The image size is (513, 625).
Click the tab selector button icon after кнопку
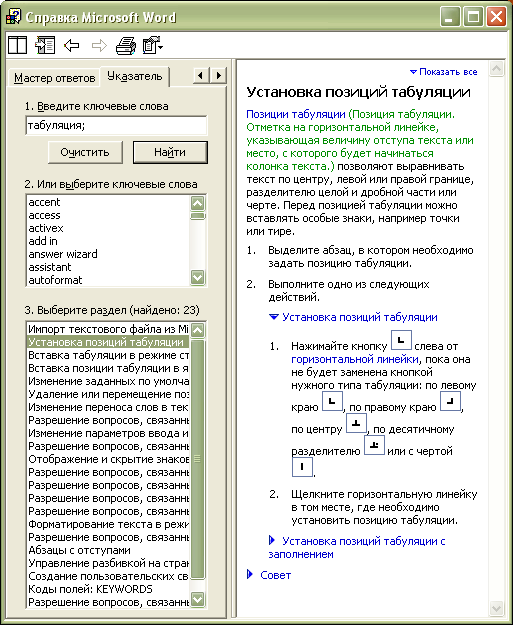click(401, 340)
